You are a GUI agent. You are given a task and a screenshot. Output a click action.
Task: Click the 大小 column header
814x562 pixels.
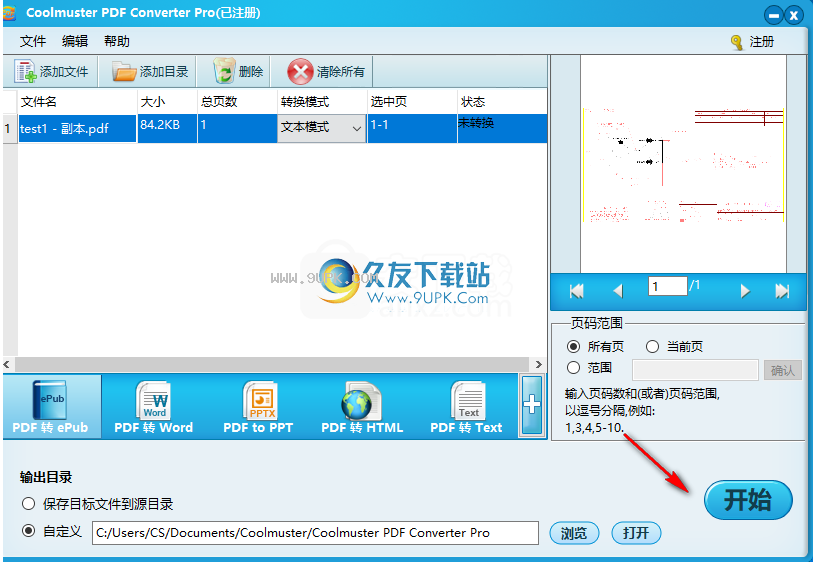tap(167, 102)
